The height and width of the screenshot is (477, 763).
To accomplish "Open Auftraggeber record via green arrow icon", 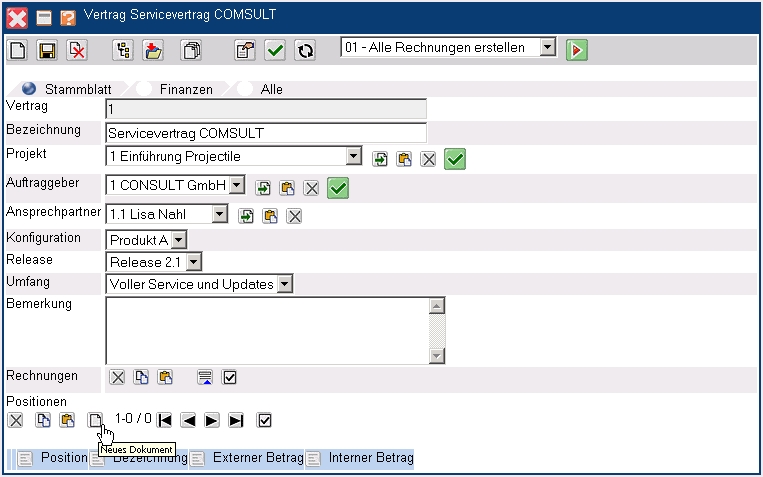I will (x=263, y=188).
